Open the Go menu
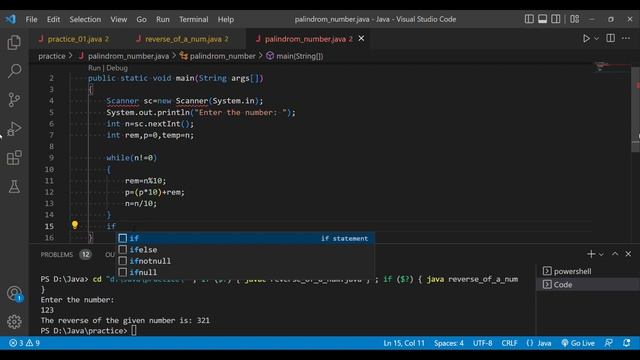This screenshot has height=360, width=640. tap(141, 19)
